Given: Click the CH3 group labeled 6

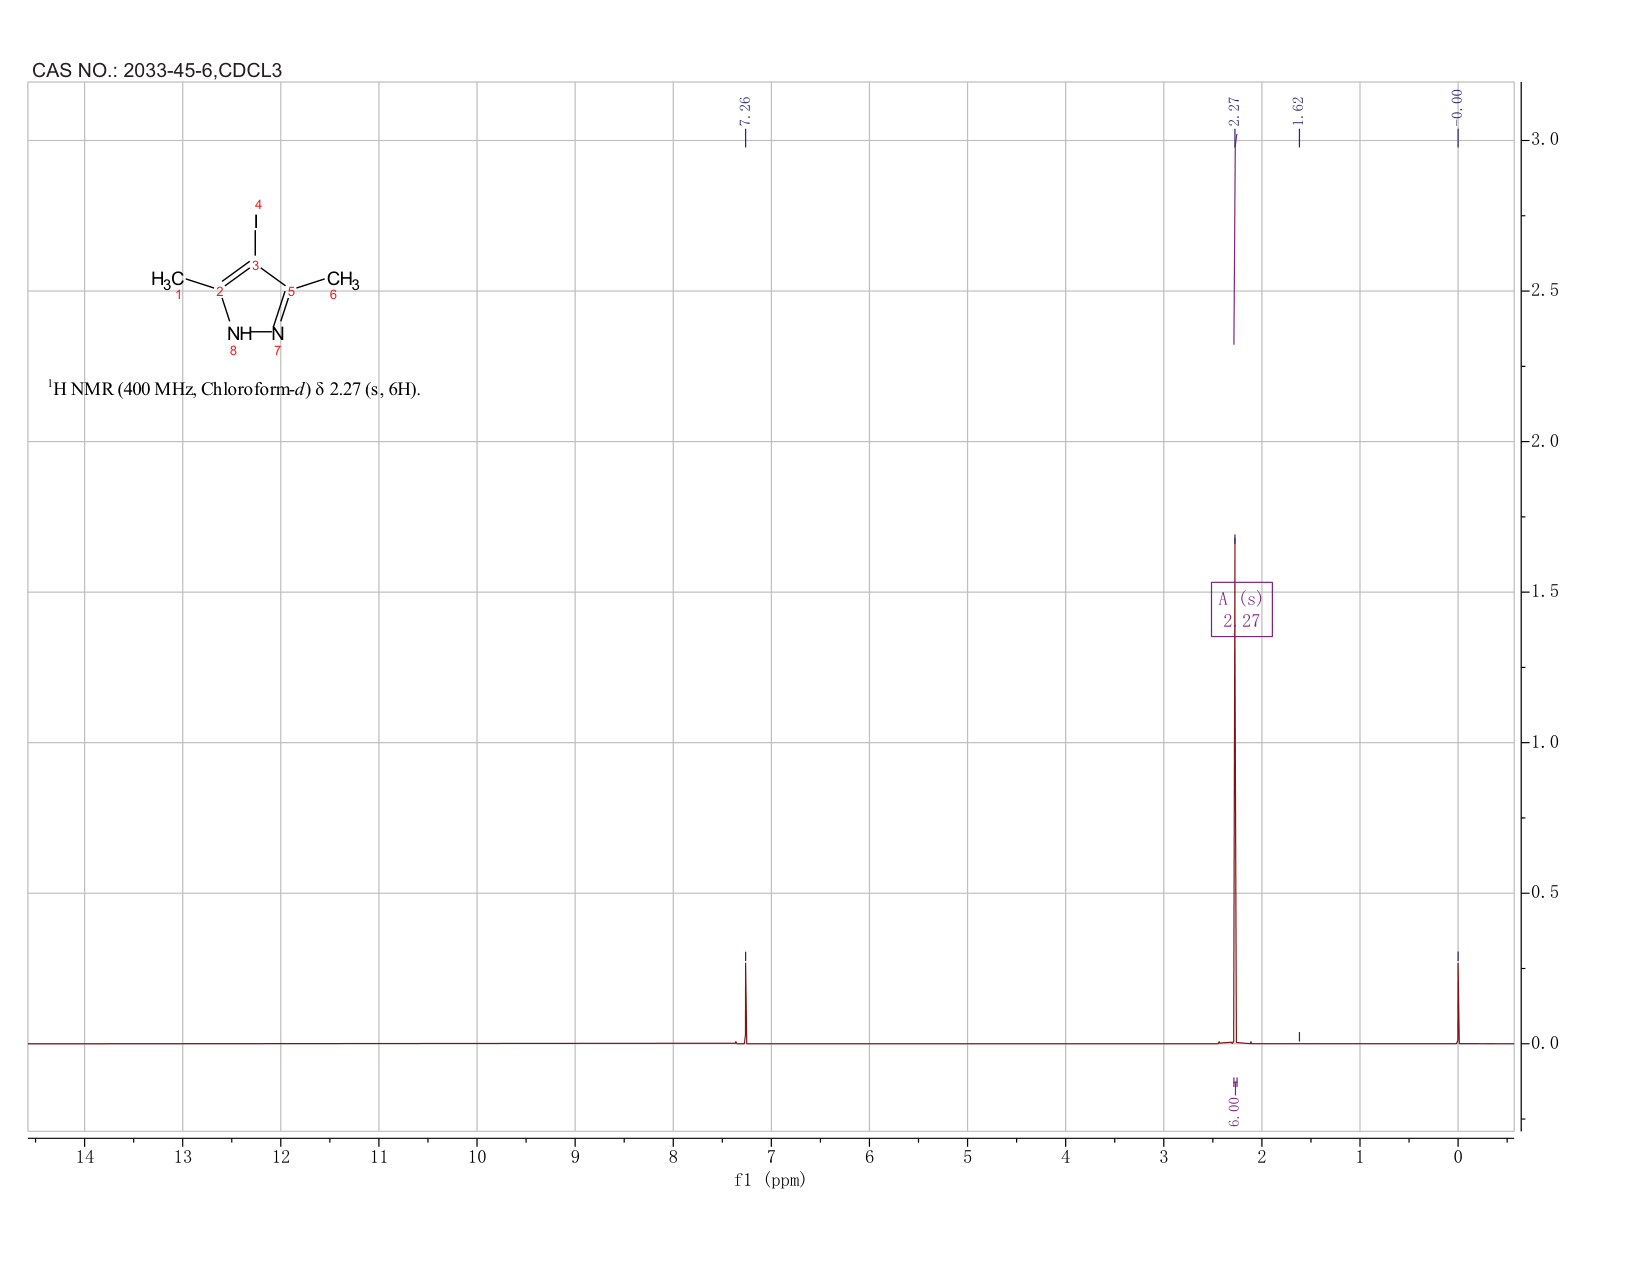Looking at the screenshot, I should [x=342, y=280].
